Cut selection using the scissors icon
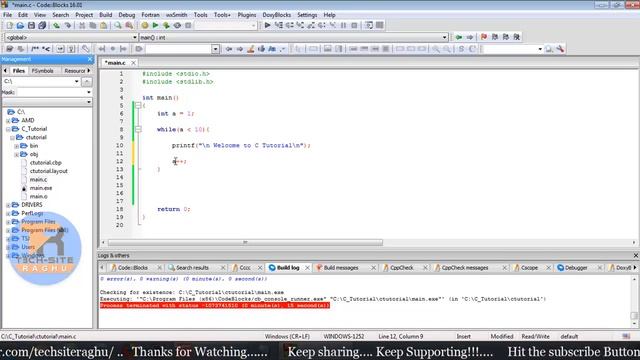The width and height of the screenshot is (640, 360). 82,25
